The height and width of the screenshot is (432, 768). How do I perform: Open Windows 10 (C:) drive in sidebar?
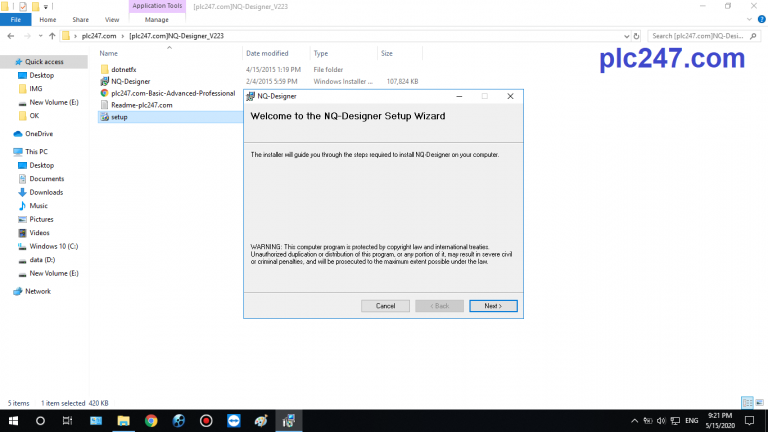[53, 246]
